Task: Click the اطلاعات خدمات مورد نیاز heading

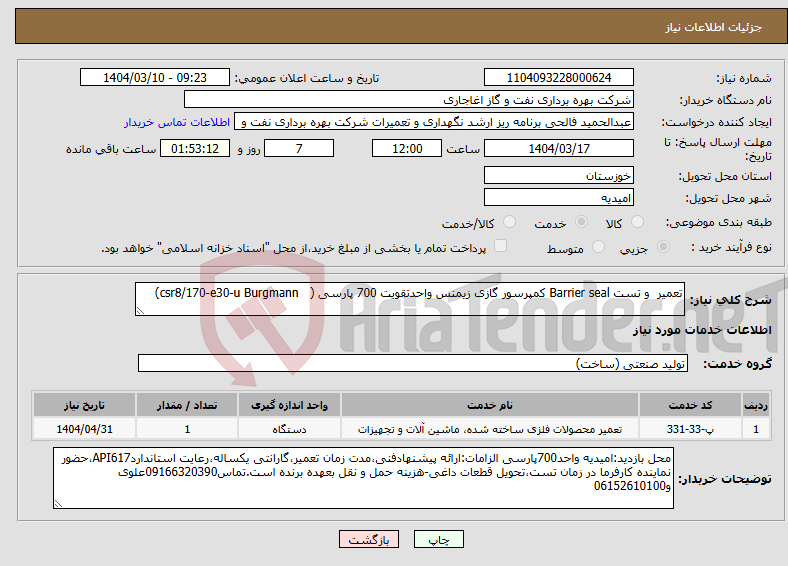Action: (702, 330)
